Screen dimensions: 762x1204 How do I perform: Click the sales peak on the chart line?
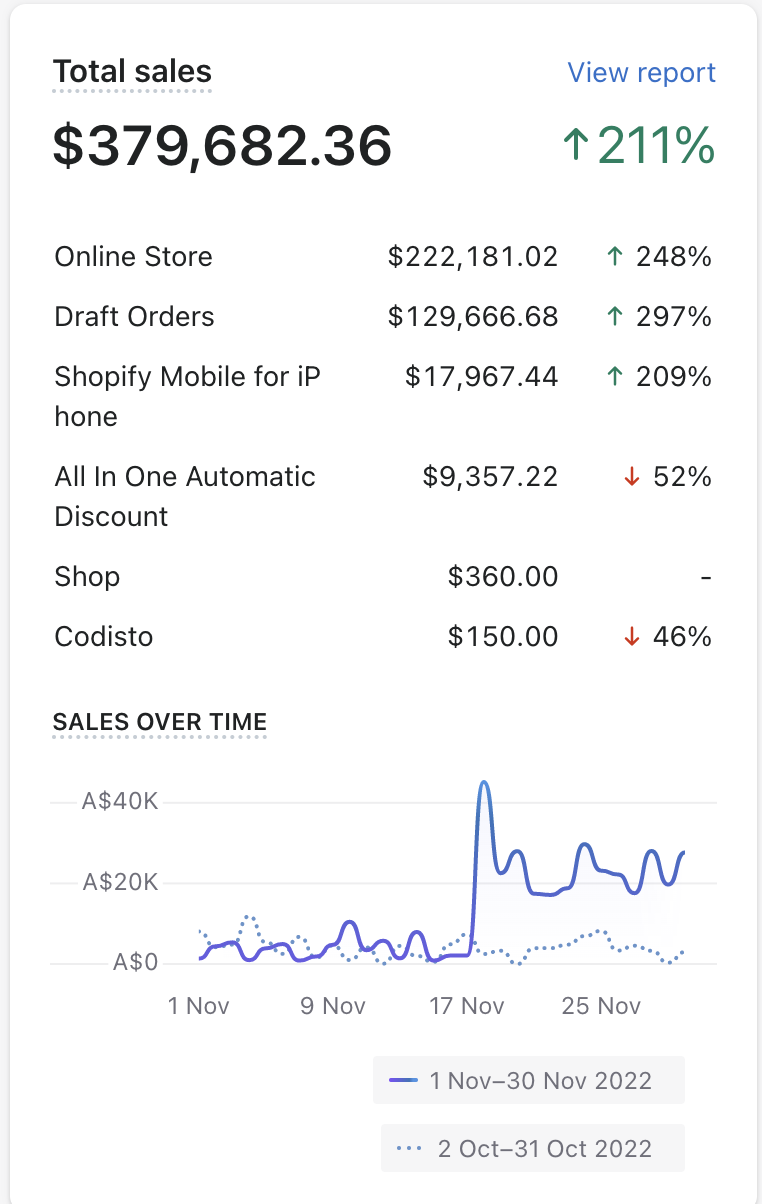click(484, 783)
